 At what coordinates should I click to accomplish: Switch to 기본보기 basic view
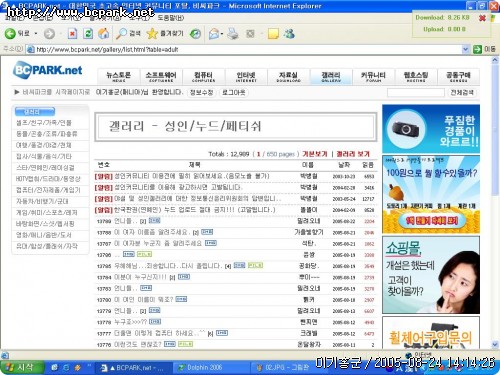point(315,154)
